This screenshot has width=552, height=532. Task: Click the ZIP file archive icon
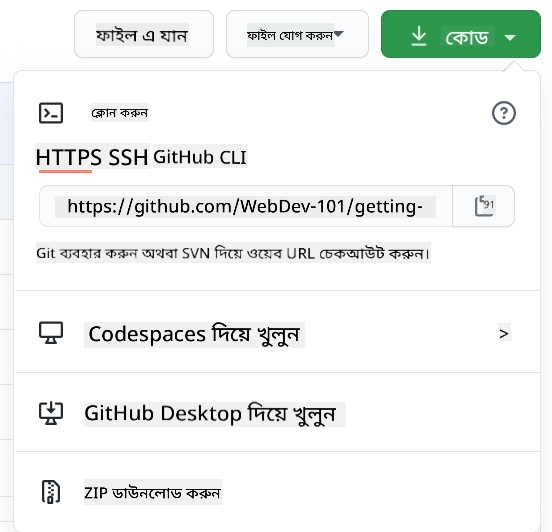51,492
